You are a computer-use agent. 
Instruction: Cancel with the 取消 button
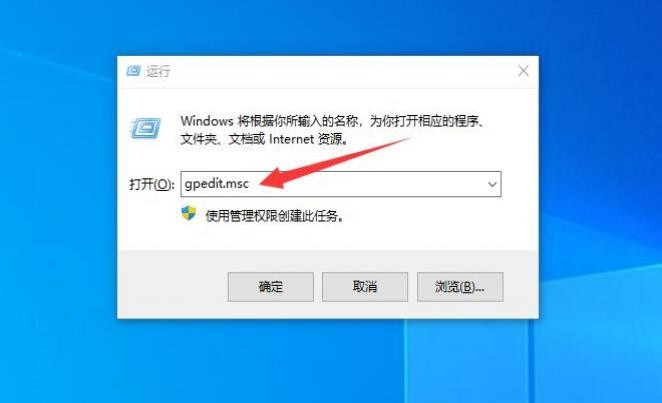(365, 287)
